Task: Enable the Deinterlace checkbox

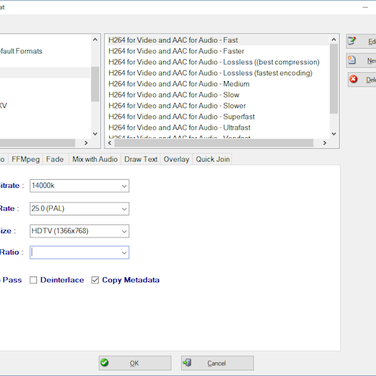Action: (33, 280)
